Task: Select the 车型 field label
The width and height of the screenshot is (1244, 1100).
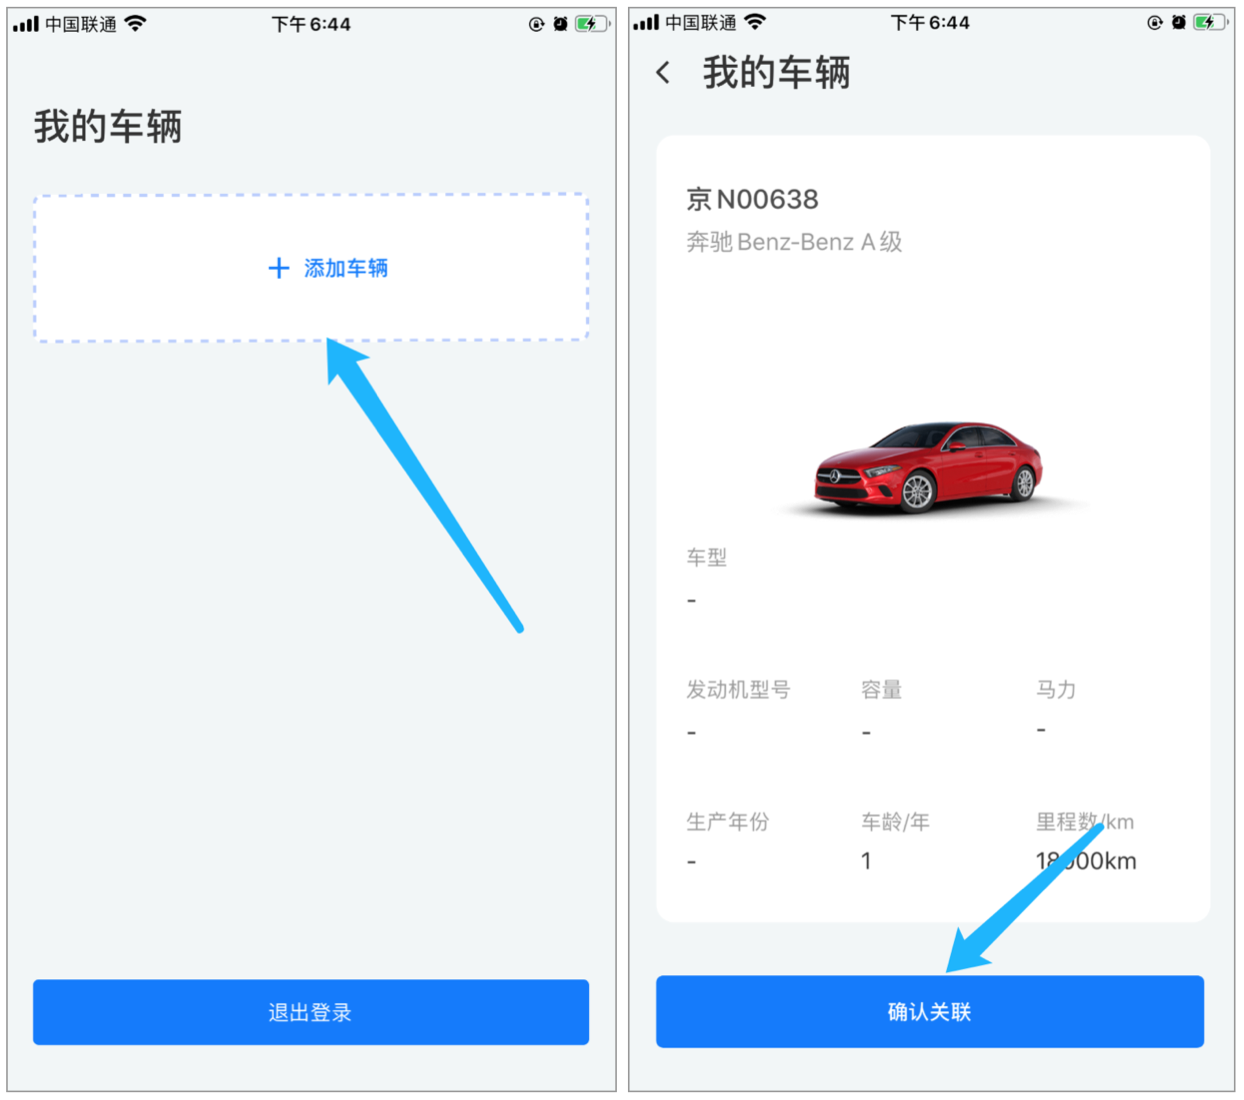Action: [x=706, y=558]
